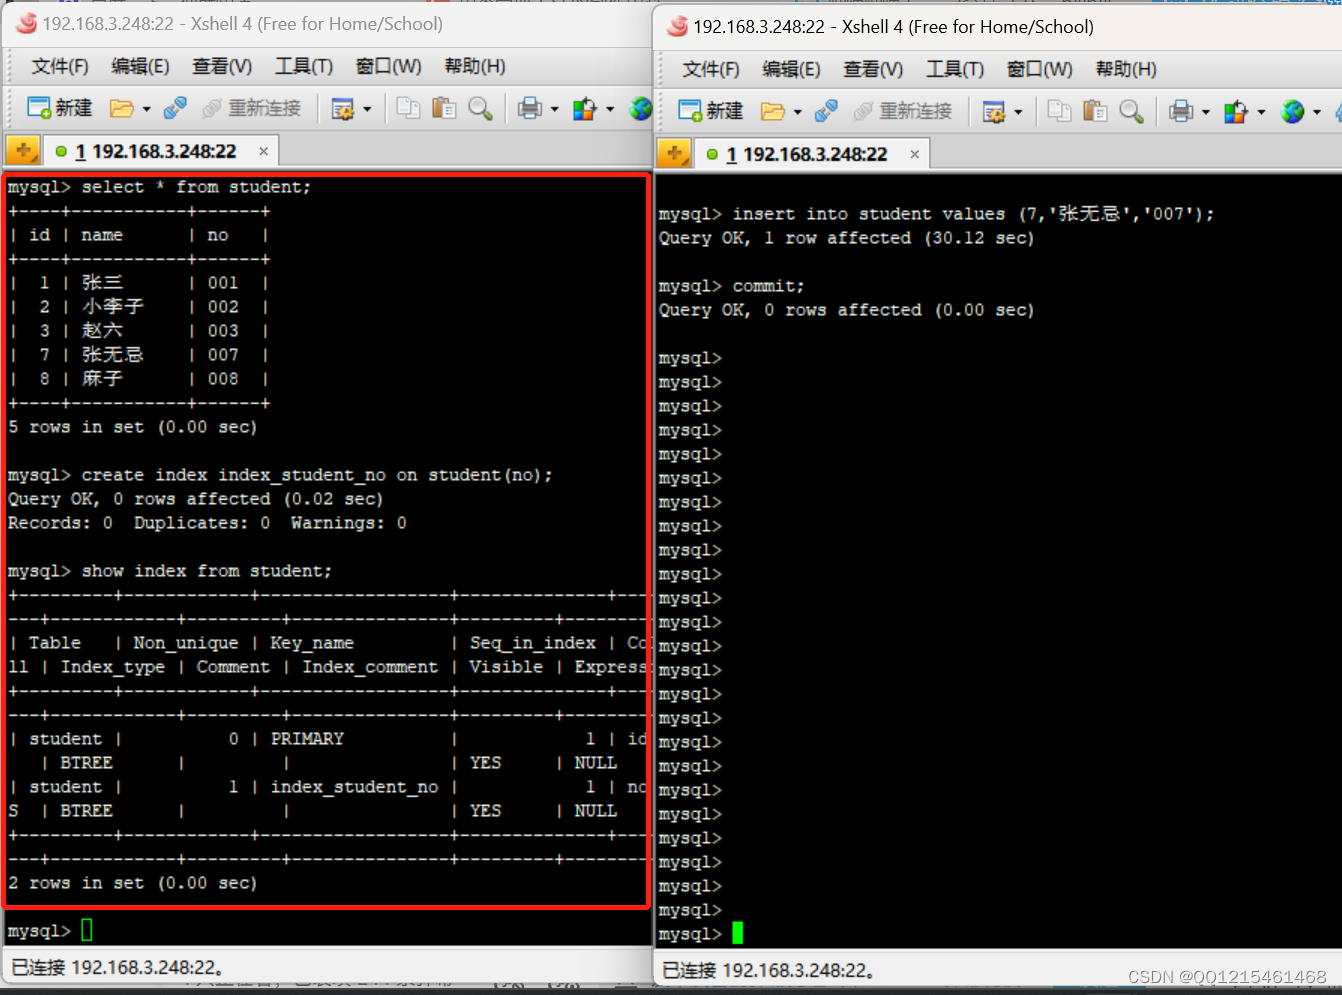Open 帮助(H) menu in right Xshell window
The image size is (1342, 995).
pos(1126,69)
